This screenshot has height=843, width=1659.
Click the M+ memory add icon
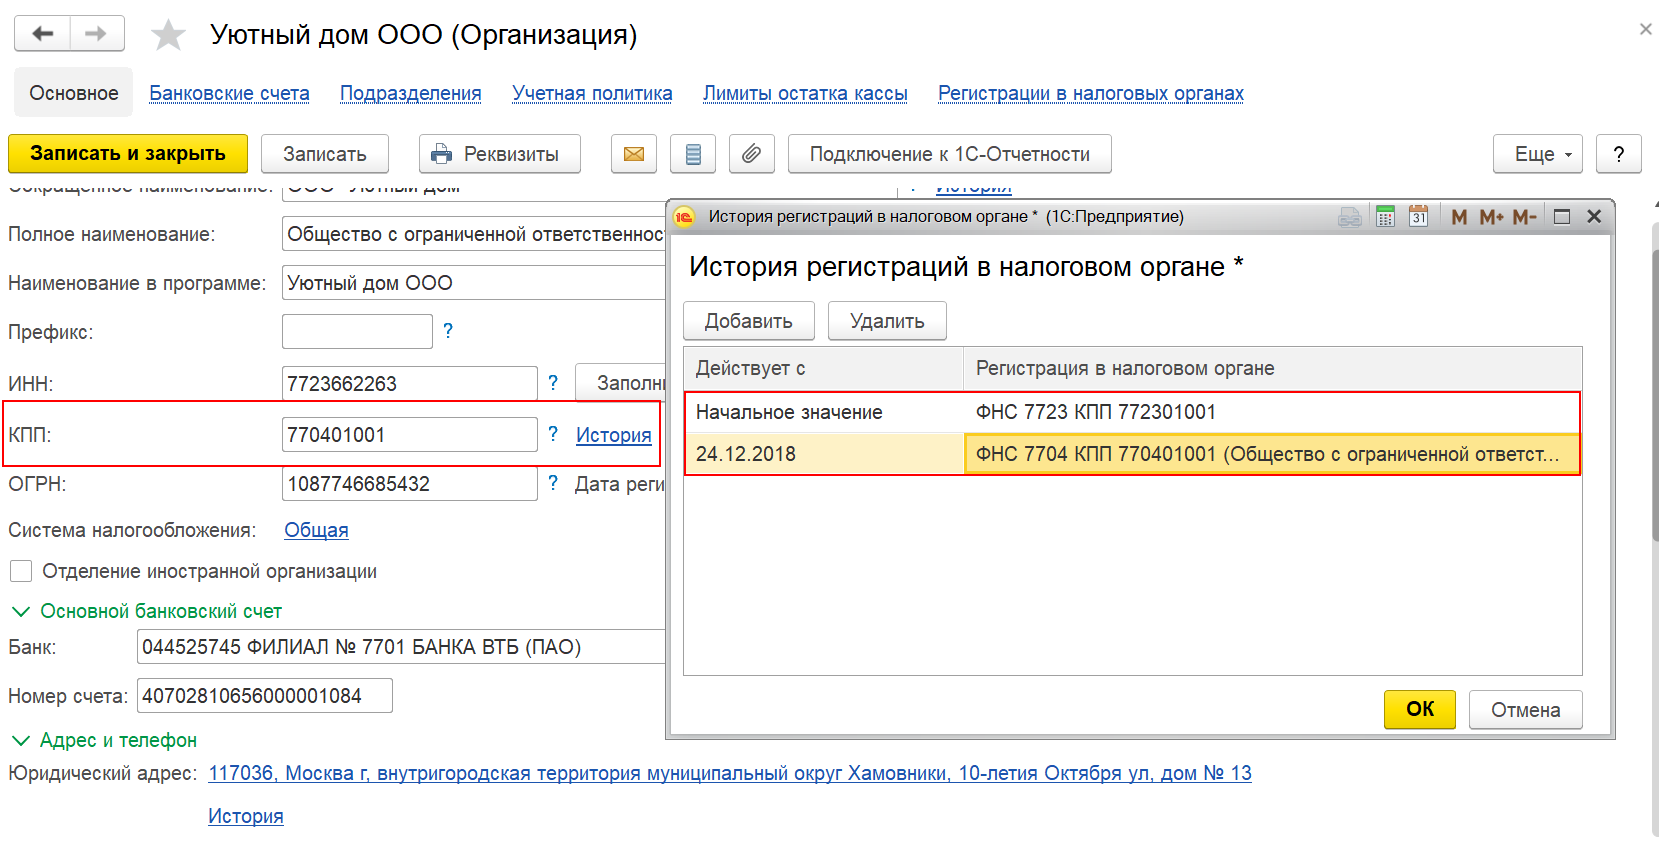[x=1491, y=217]
